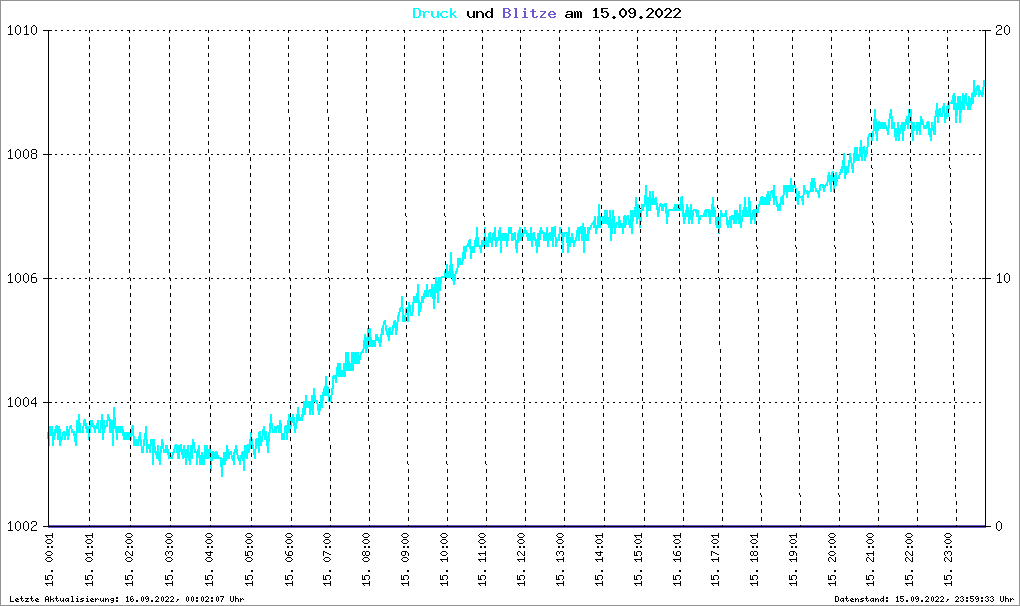Click the blue "Blitze" word in the title
This screenshot has width=1020, height=606.
[x=526, y=13]
